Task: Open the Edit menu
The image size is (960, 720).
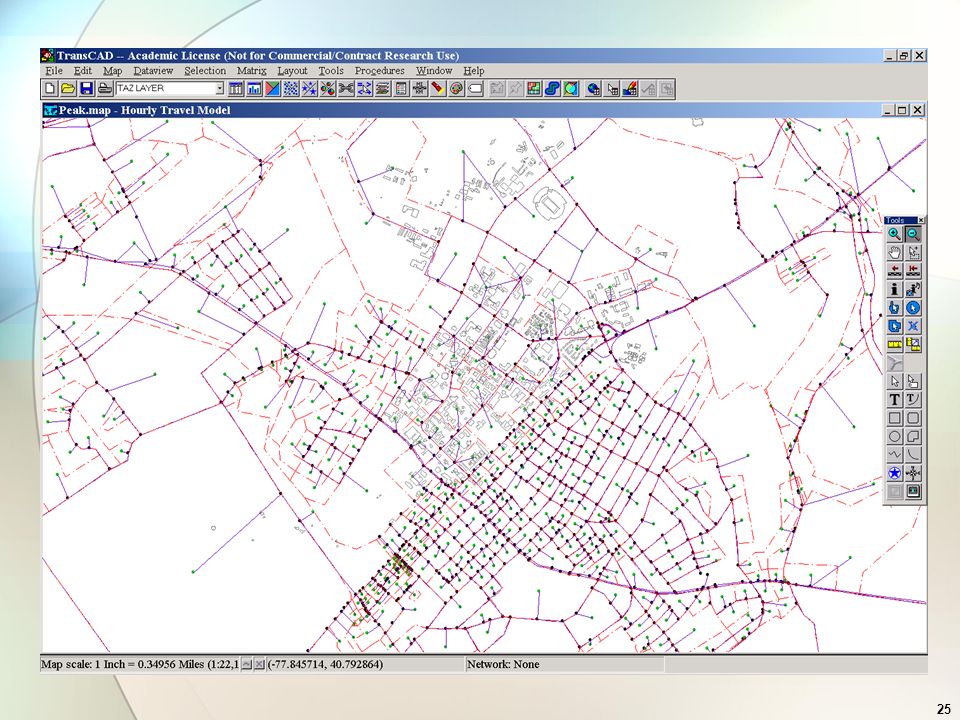Action: click(x=83, y=71)
